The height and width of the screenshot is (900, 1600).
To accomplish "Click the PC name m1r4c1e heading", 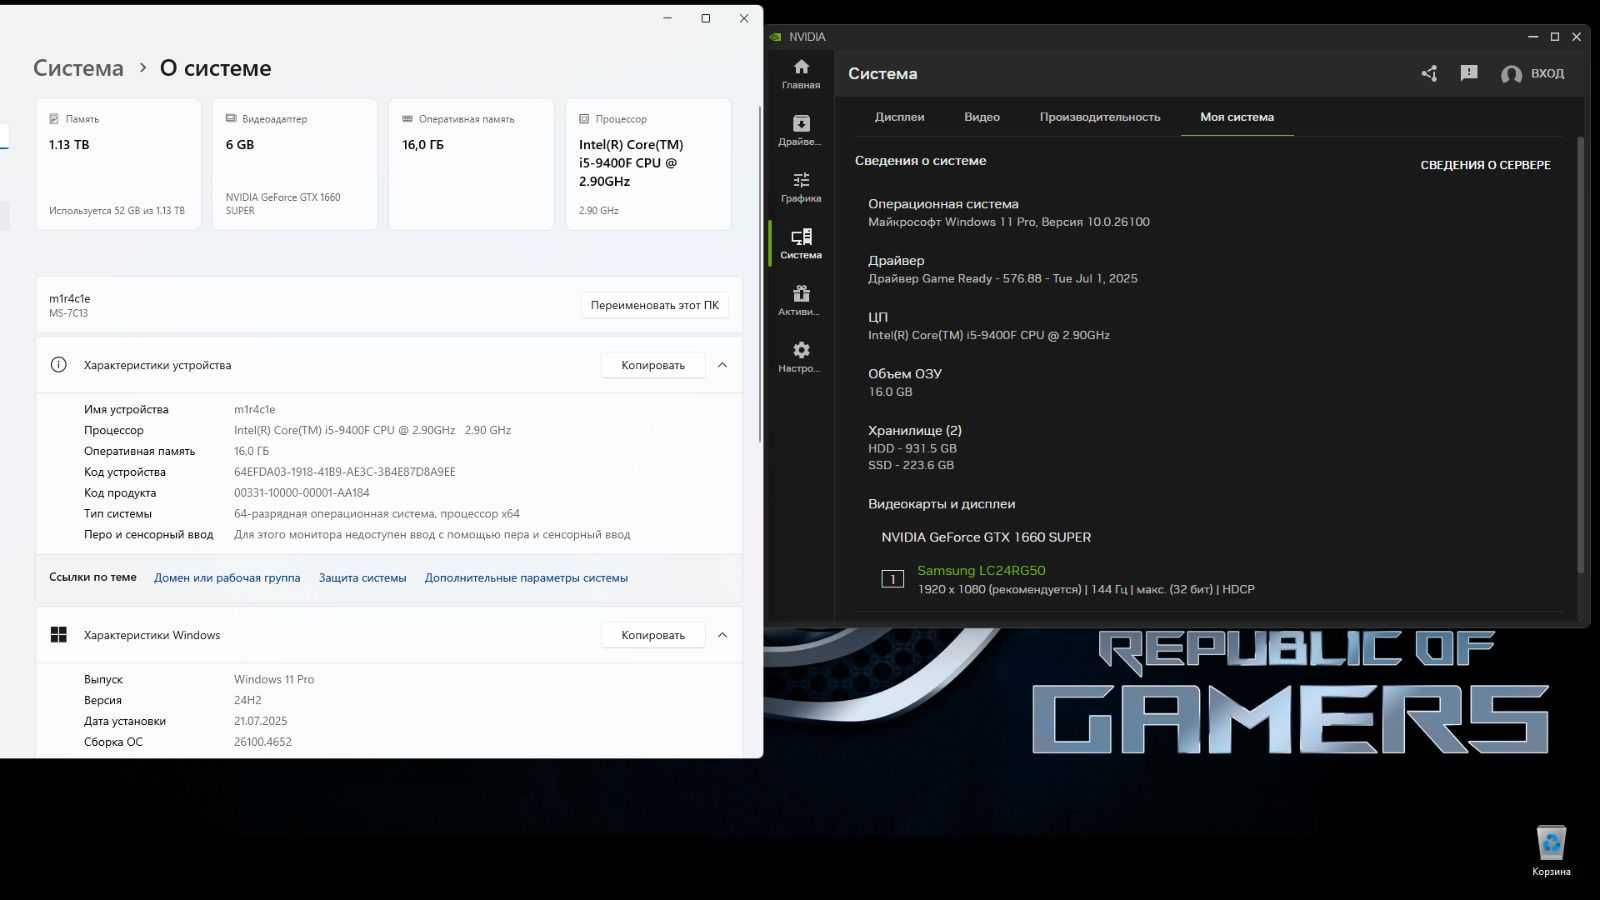I will click(x=70, y=298).
